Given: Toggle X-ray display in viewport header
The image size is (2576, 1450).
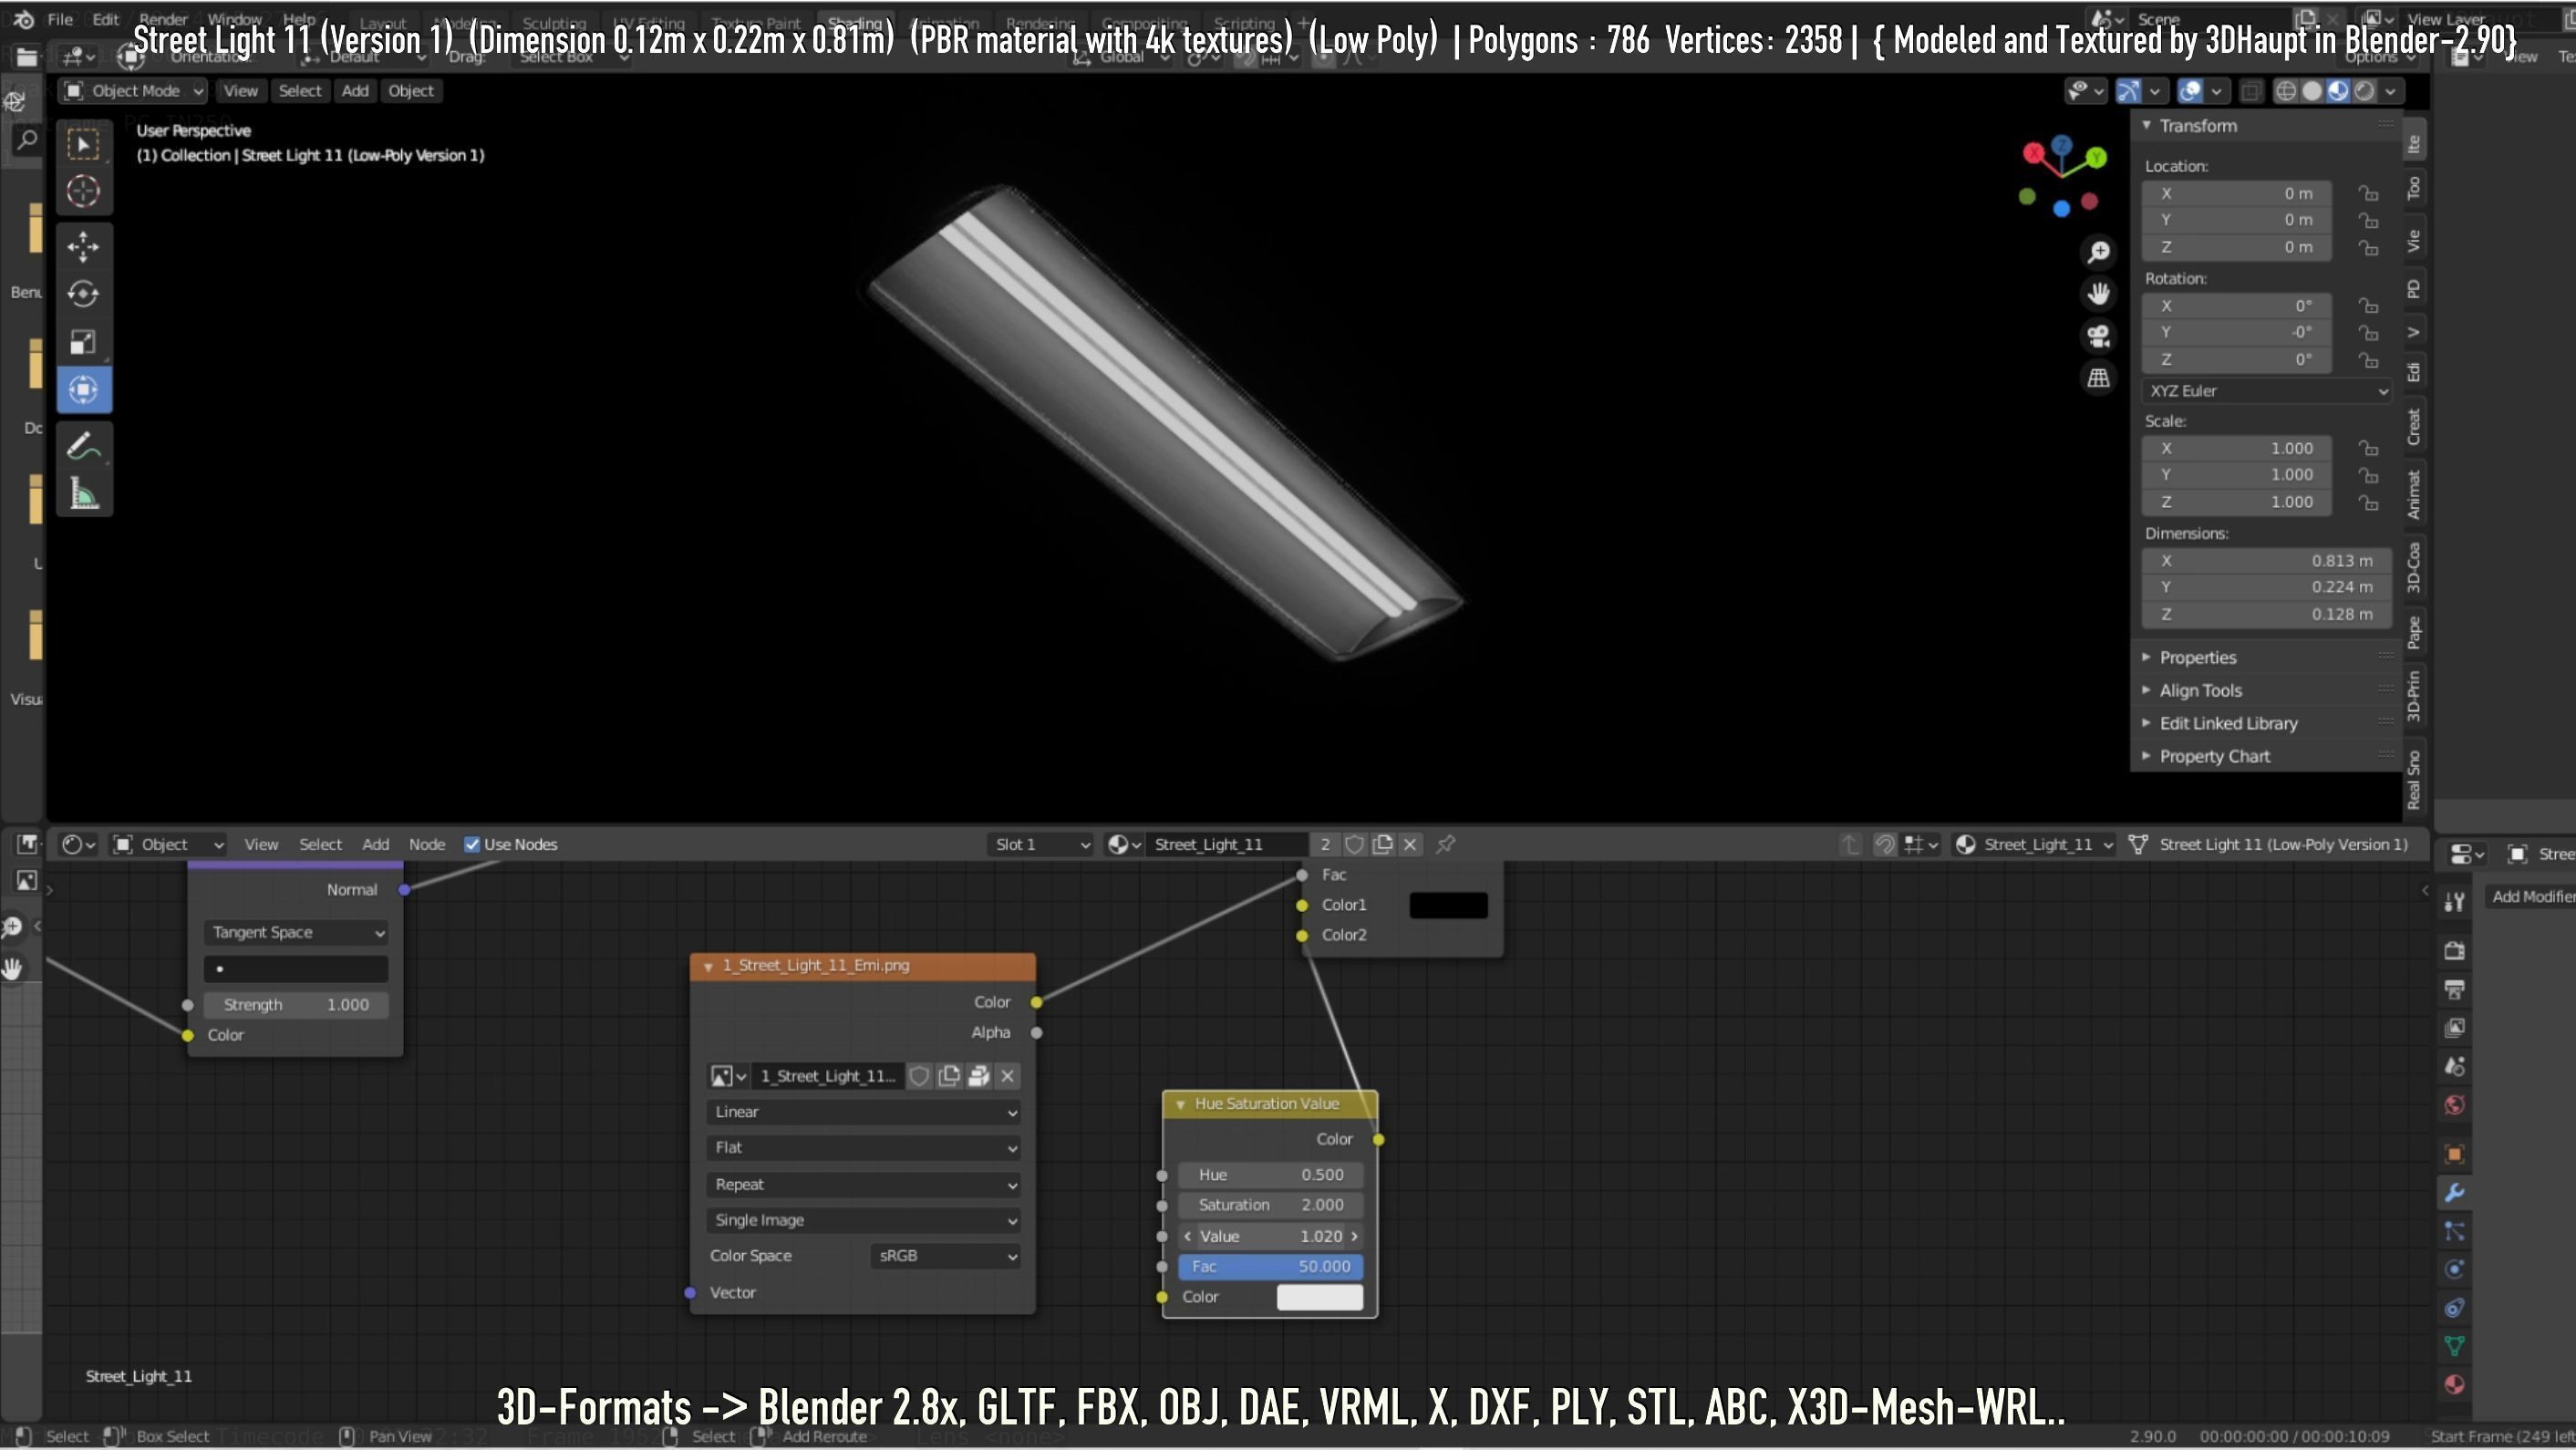Looking at the screenshot, I should click(2250, 91).
